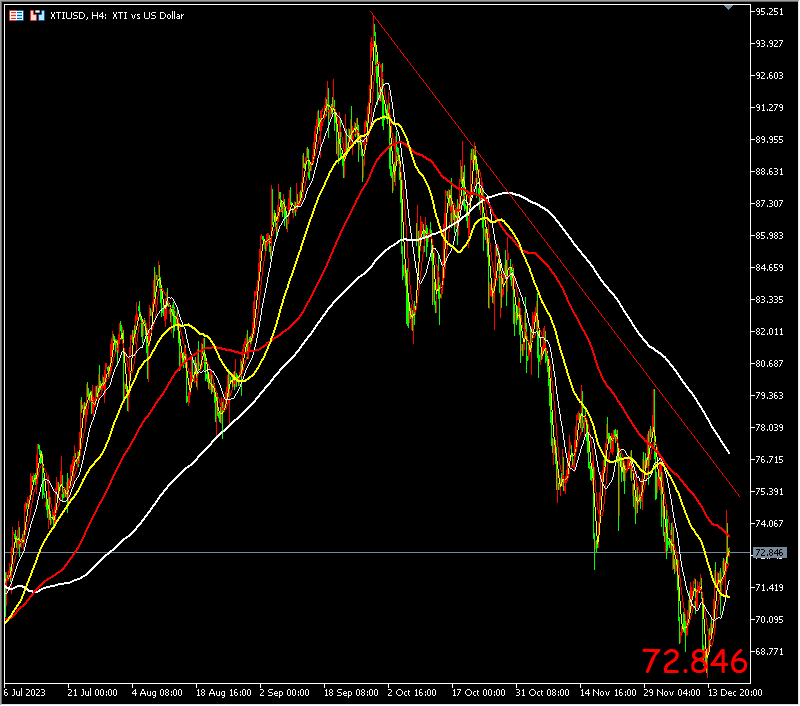
Task: Click price level 71.419 on the scale
Action: (x=769, y=588)
